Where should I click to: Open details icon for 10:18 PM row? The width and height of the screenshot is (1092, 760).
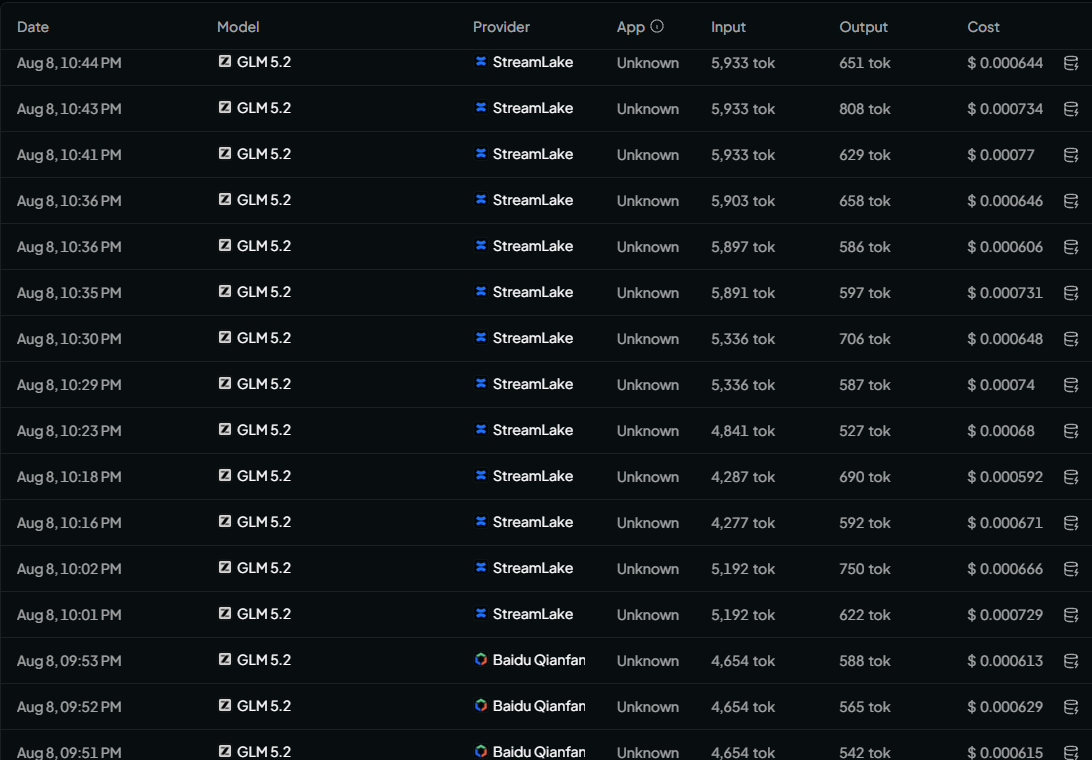pos(1071,477)
